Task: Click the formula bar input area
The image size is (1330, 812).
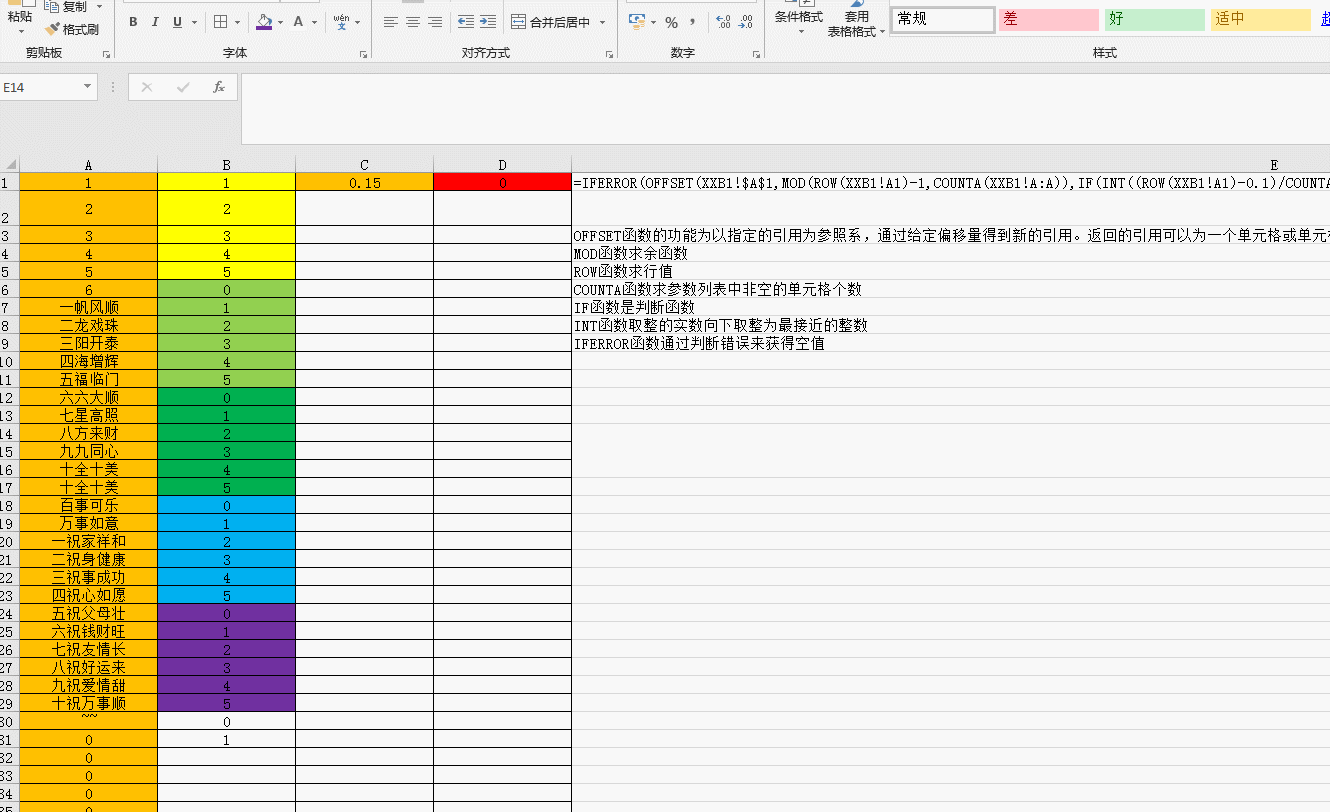Action: coord(785,108)
